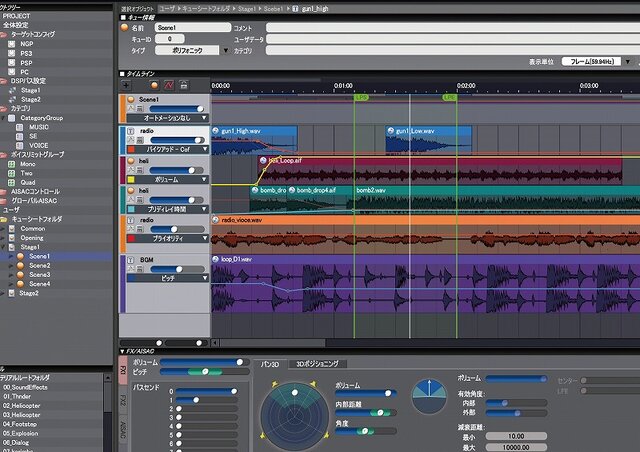This screenshot has height=452, width=640.
Task: Open the polyphonic type dropdown
Action: point(226,50)
